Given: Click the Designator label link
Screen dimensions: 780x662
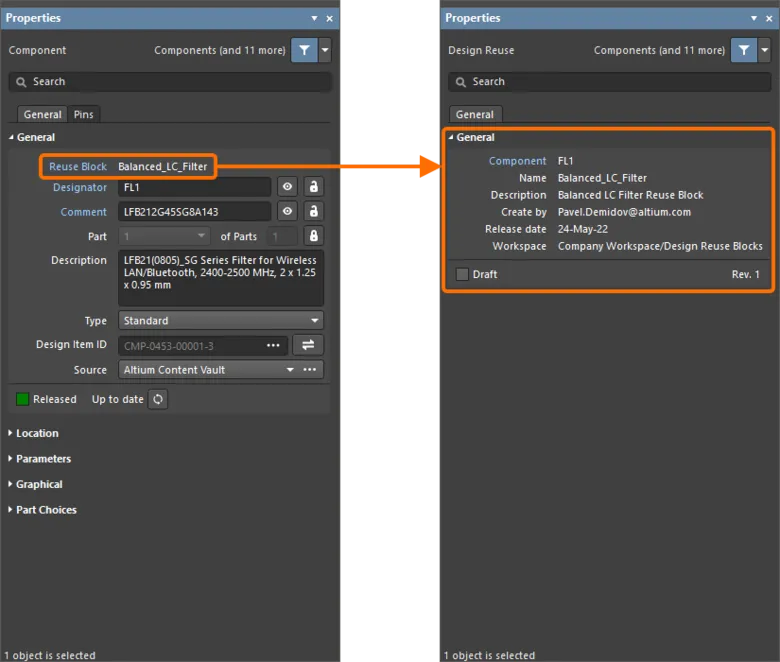Looking at the screenshot, I should pos(80,188).
